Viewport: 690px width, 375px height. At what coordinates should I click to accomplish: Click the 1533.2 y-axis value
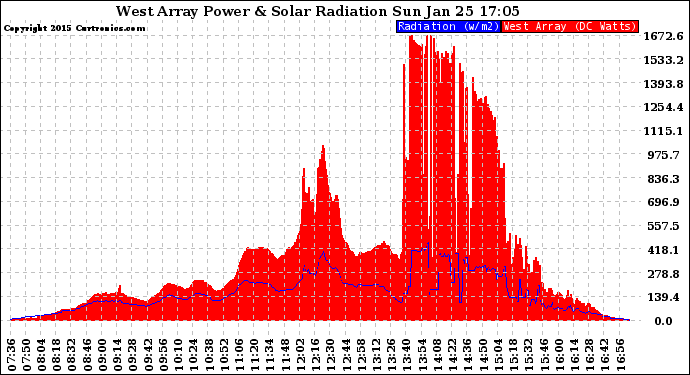[x=663, y=60]
